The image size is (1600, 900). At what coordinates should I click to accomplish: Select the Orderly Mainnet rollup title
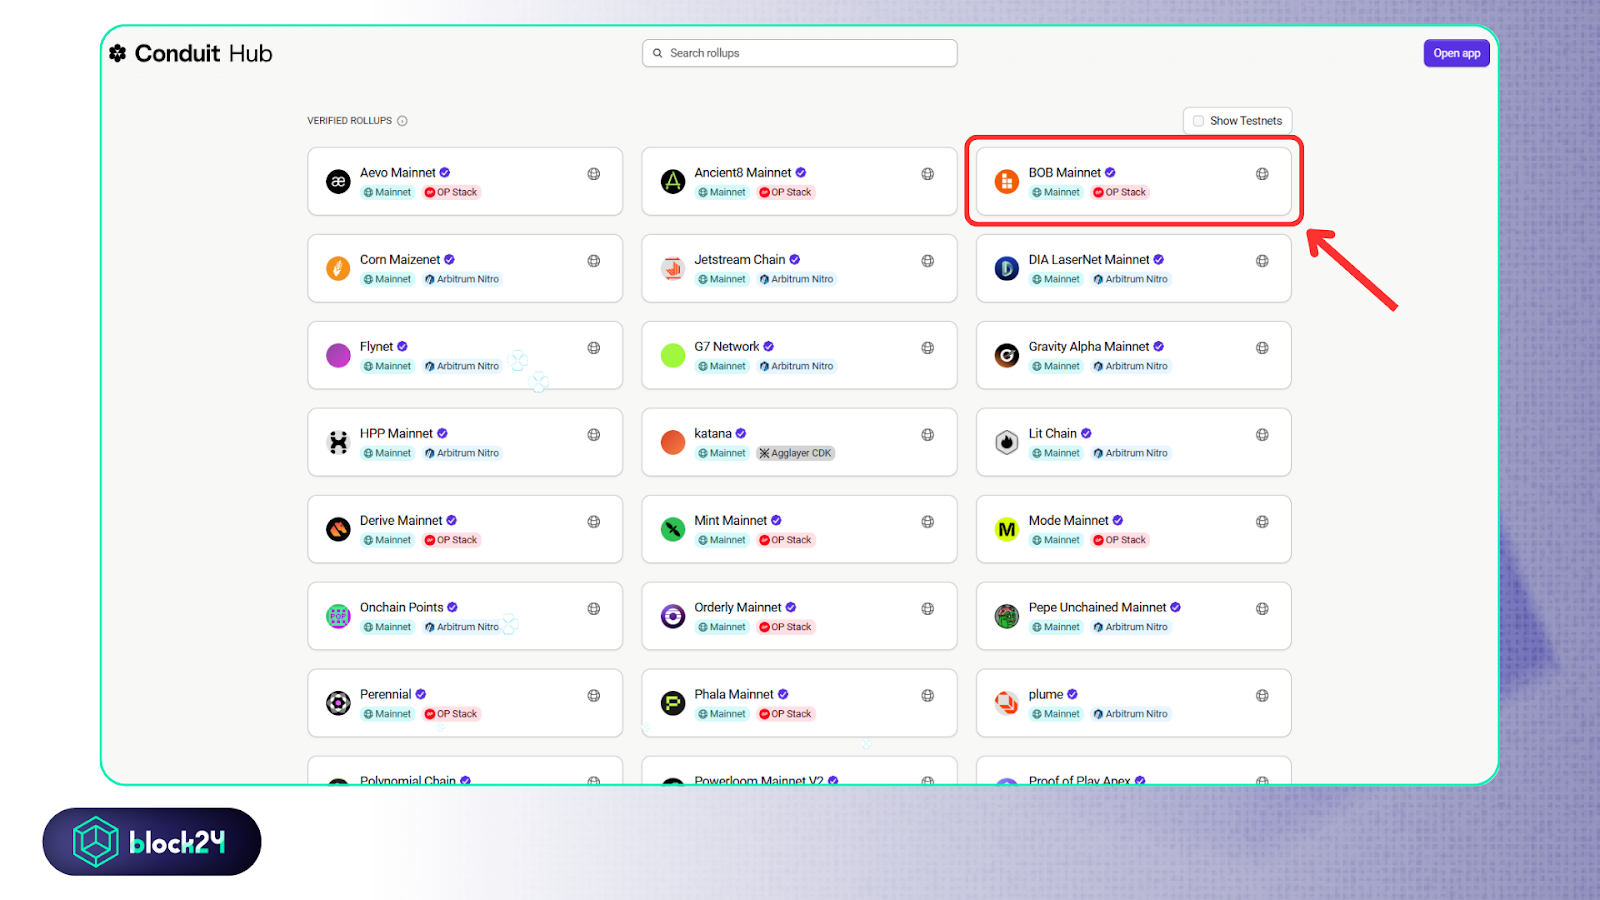click(737, 608)
